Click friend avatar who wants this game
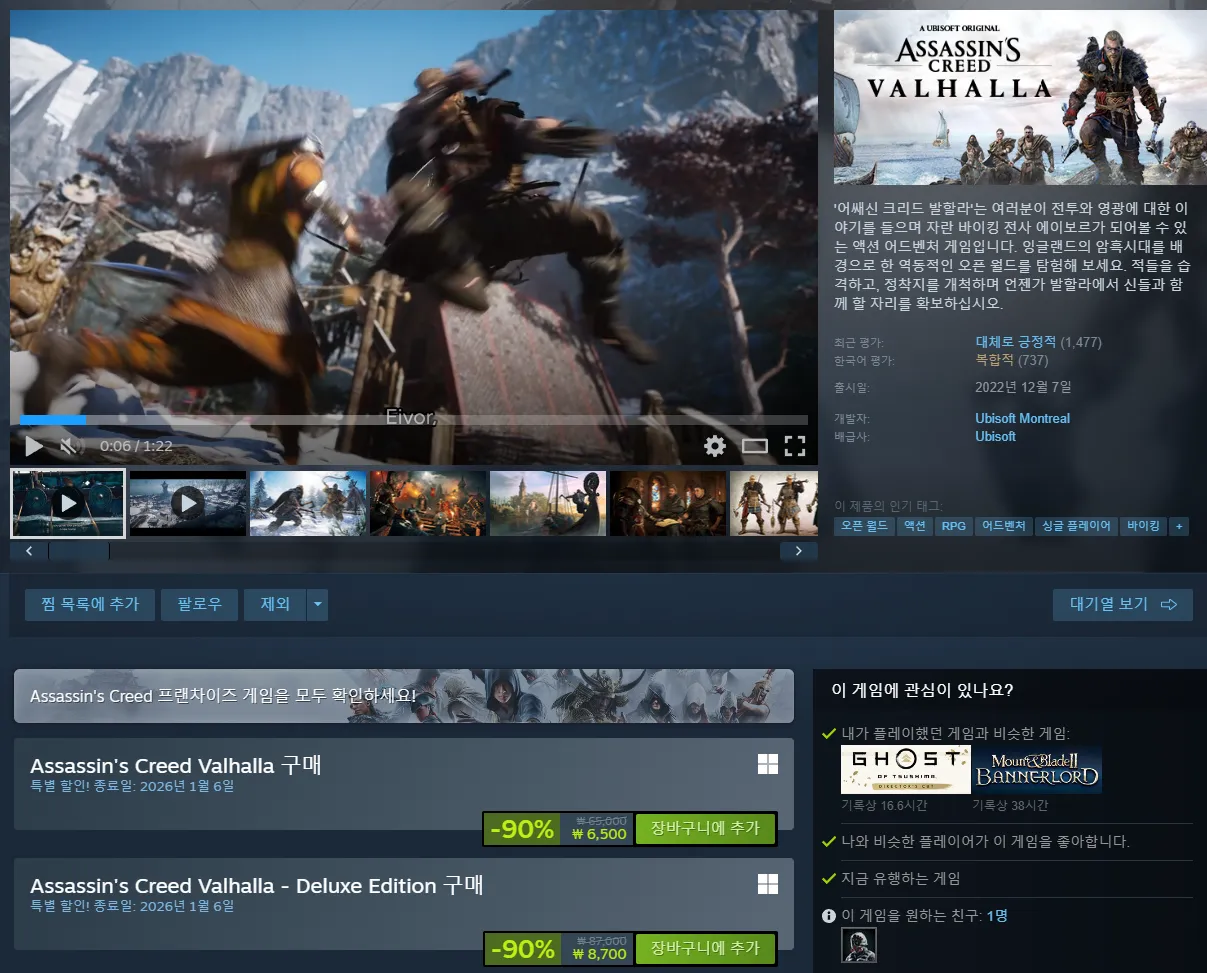1207x973 pixels. pyautogui.click(x=859, y=945)
